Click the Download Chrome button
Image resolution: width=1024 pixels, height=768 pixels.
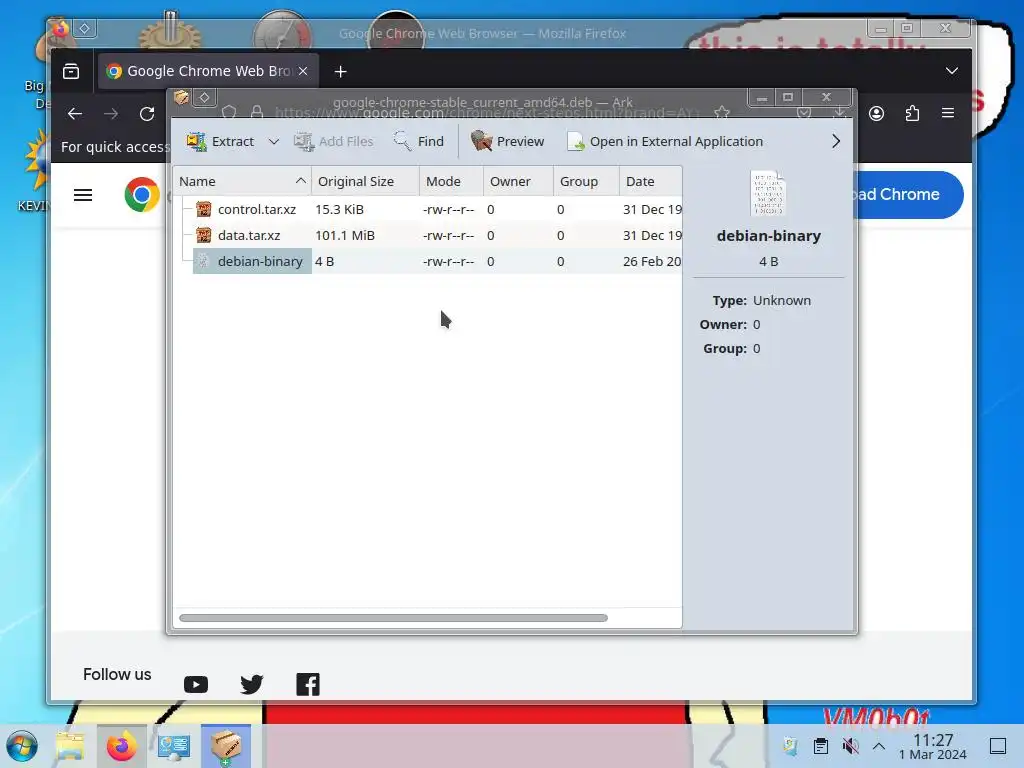tap(906, 195)
